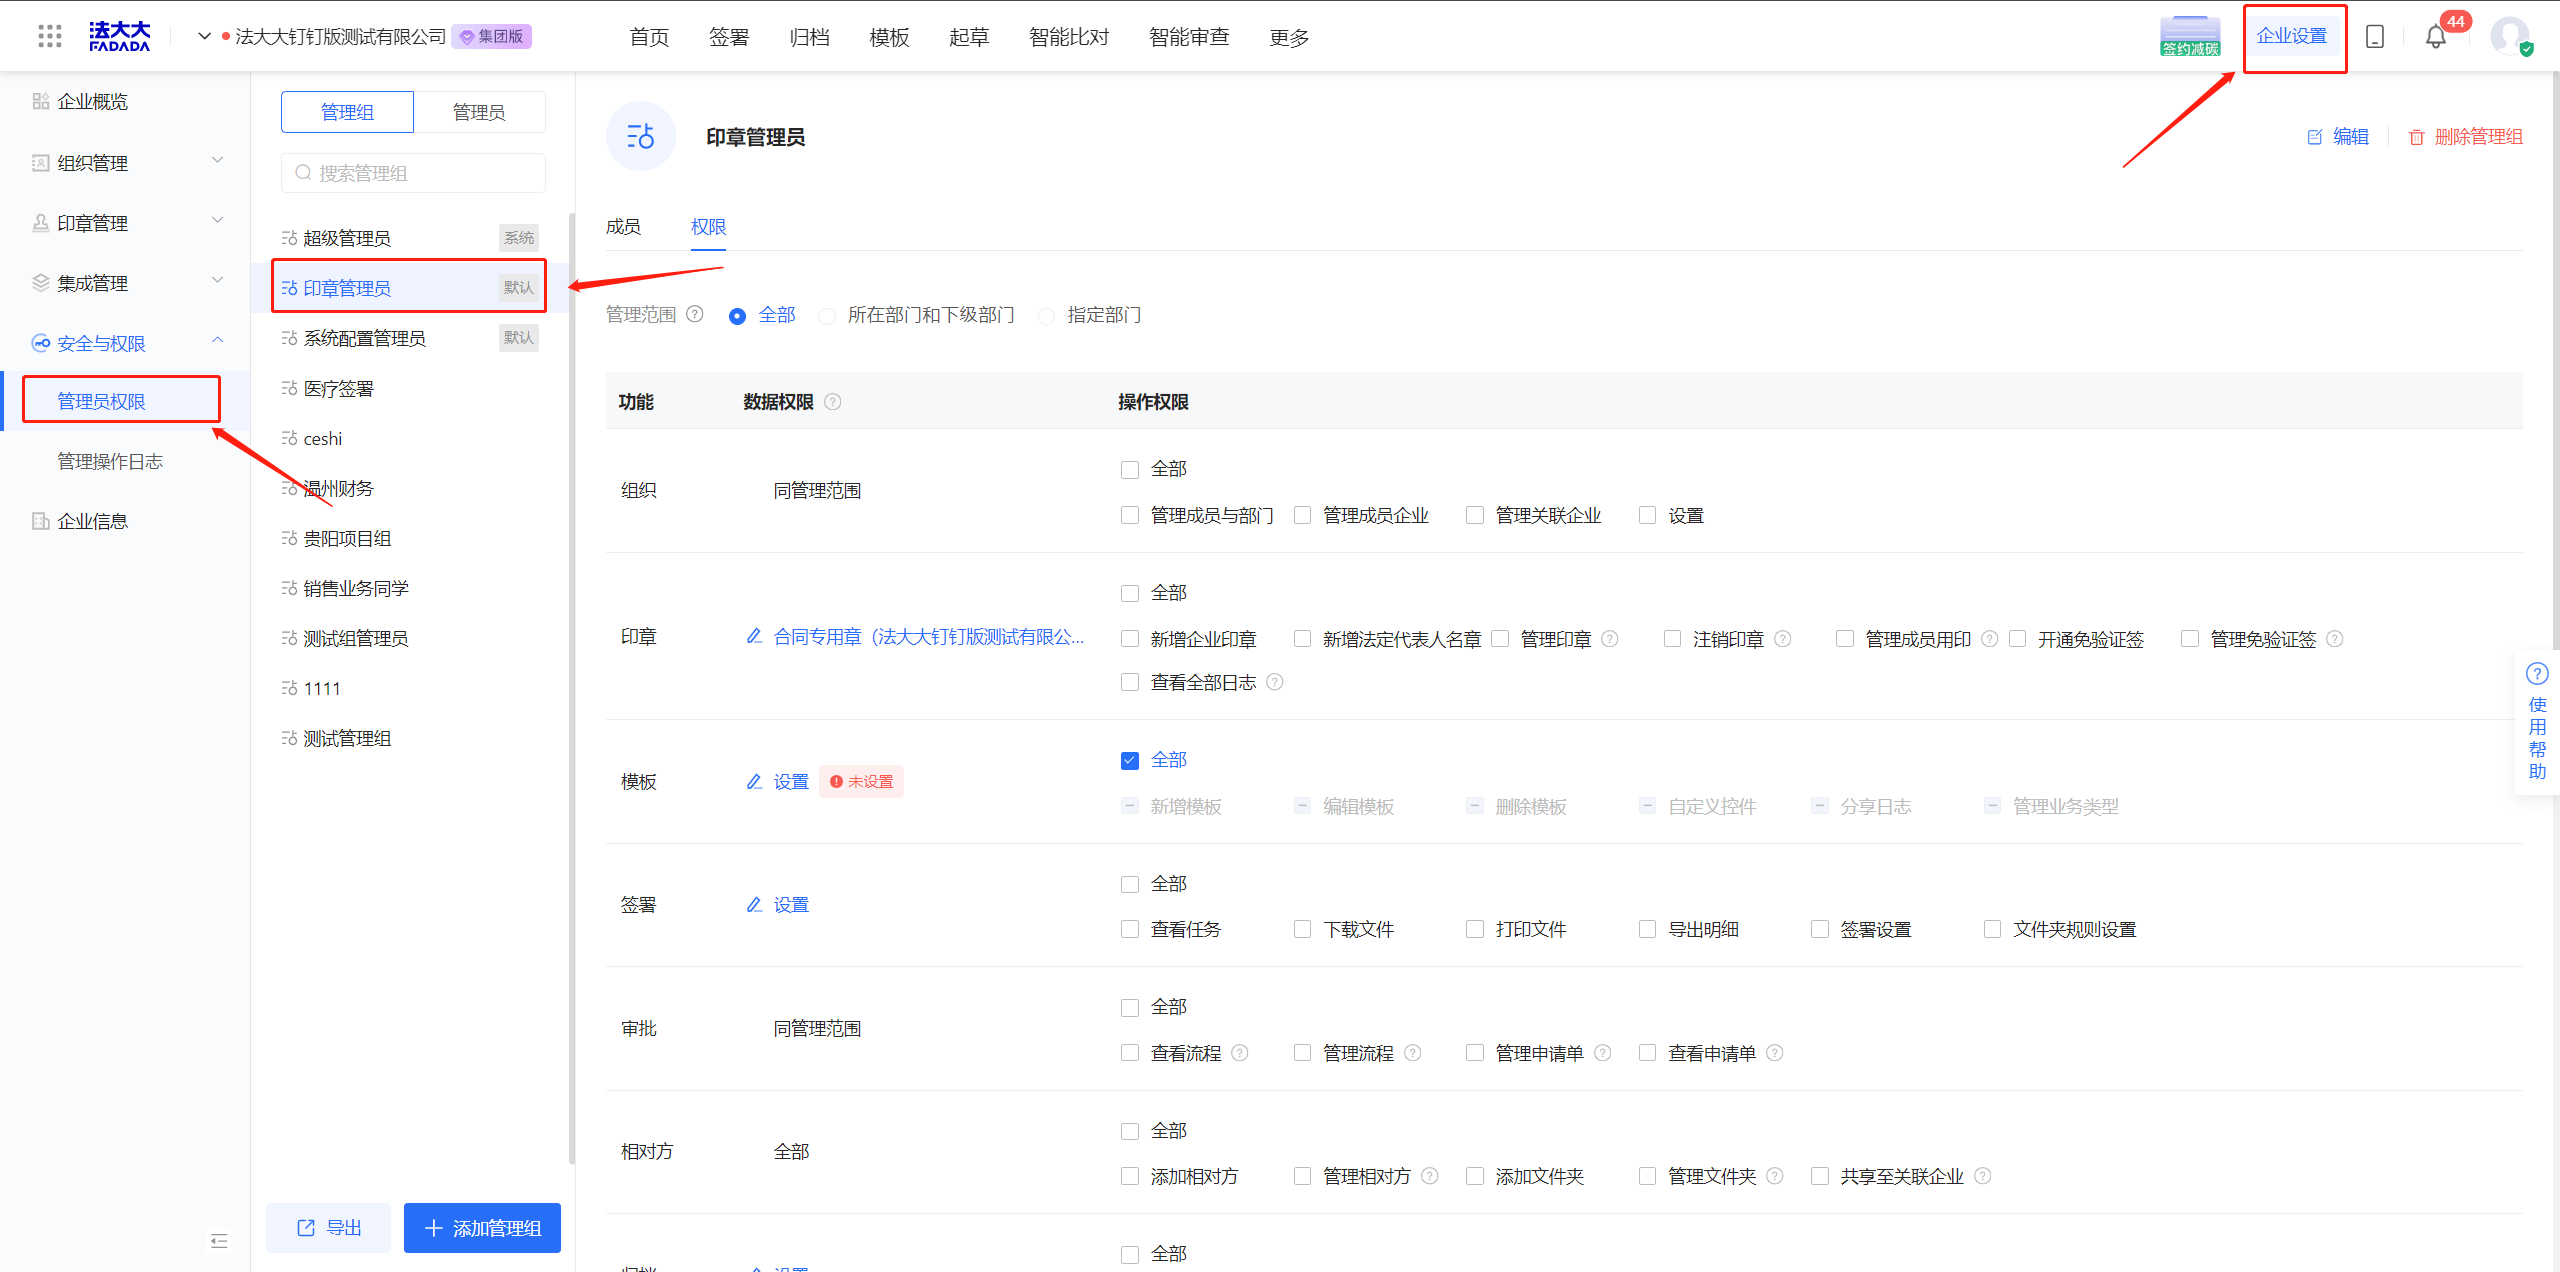This screenshot has height=1272, width=2560.
Task: Open notifications bell icon
Action: (2435, 37)
